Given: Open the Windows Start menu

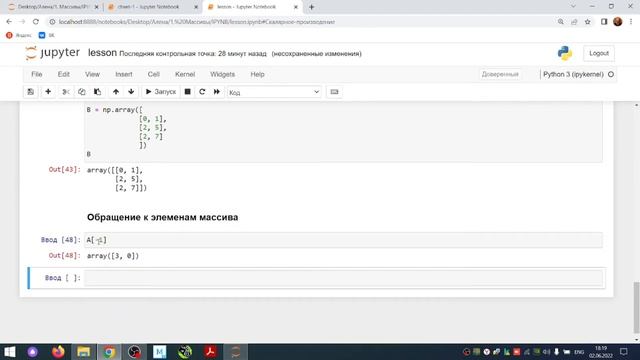Looking at the screenshot, I should coord(9,352).
